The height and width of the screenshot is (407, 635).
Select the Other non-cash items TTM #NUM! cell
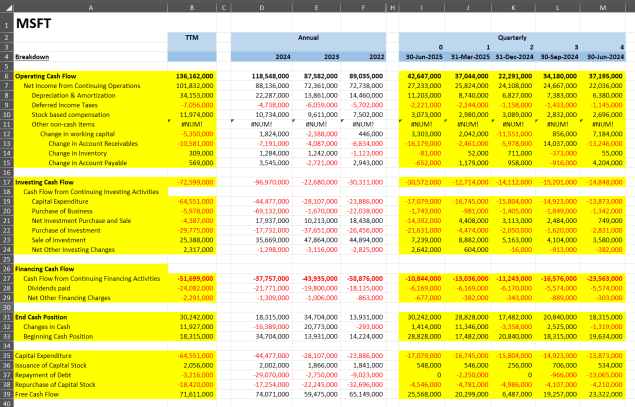[x=192, y=124]
